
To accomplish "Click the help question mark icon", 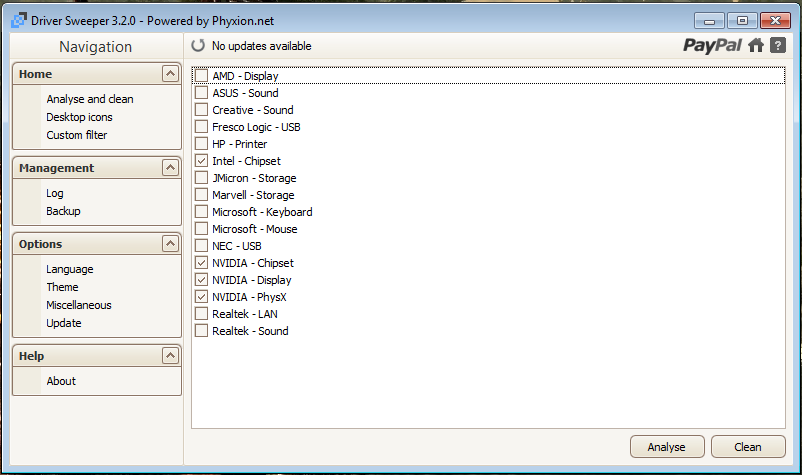I will (x=777, y=45).
